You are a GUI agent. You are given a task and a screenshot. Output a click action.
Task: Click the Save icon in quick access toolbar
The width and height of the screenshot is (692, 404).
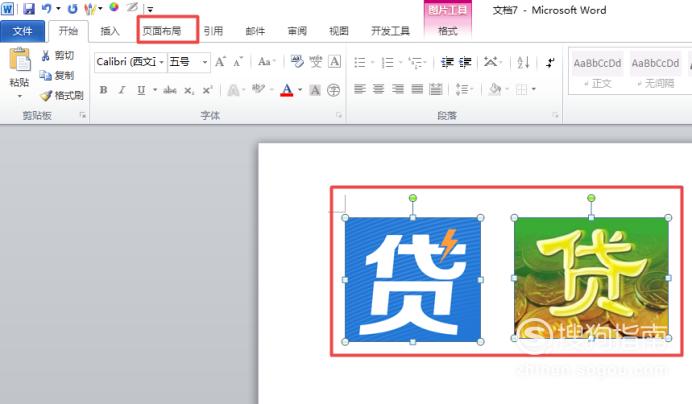point(29,8)
